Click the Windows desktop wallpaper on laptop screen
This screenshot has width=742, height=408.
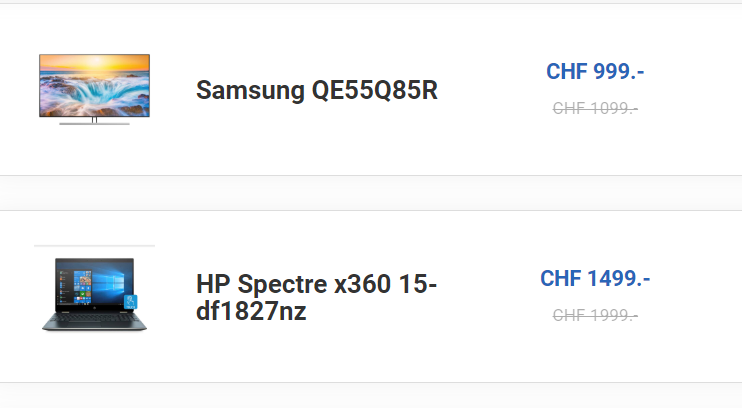coord(113,284)
